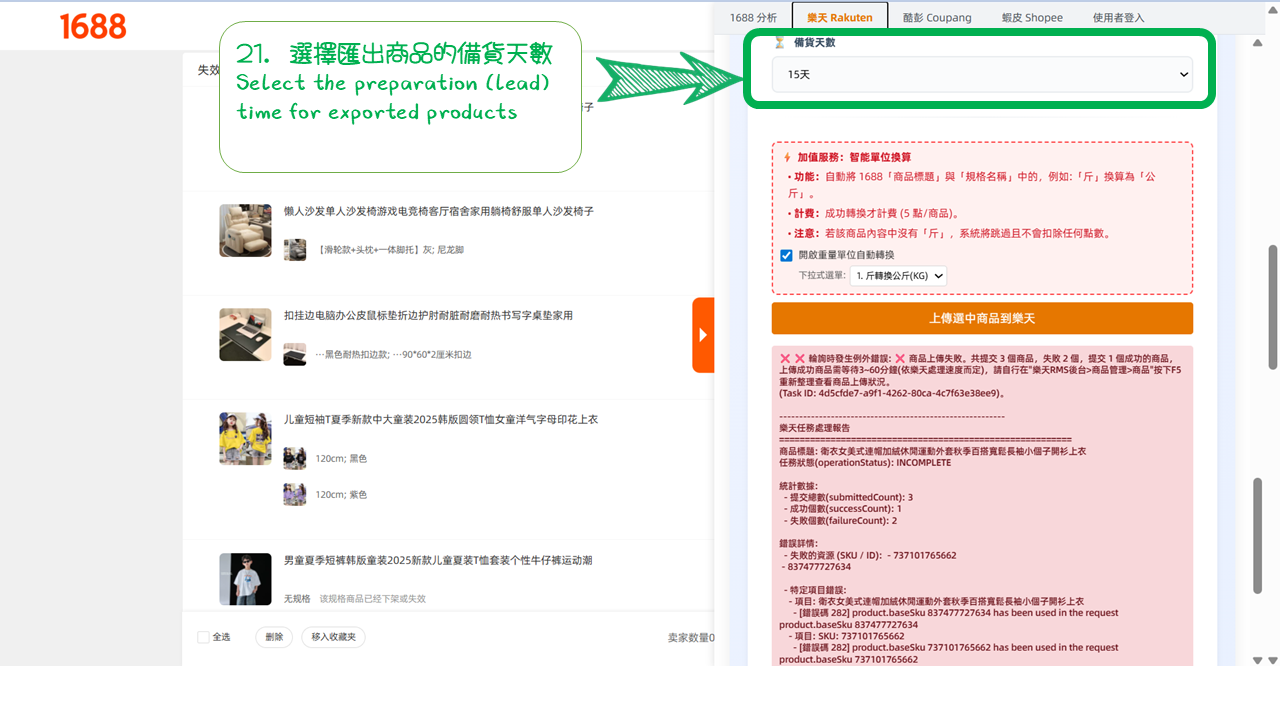Click the boy's summer shorts set thumbnail

tap(245, 579)
